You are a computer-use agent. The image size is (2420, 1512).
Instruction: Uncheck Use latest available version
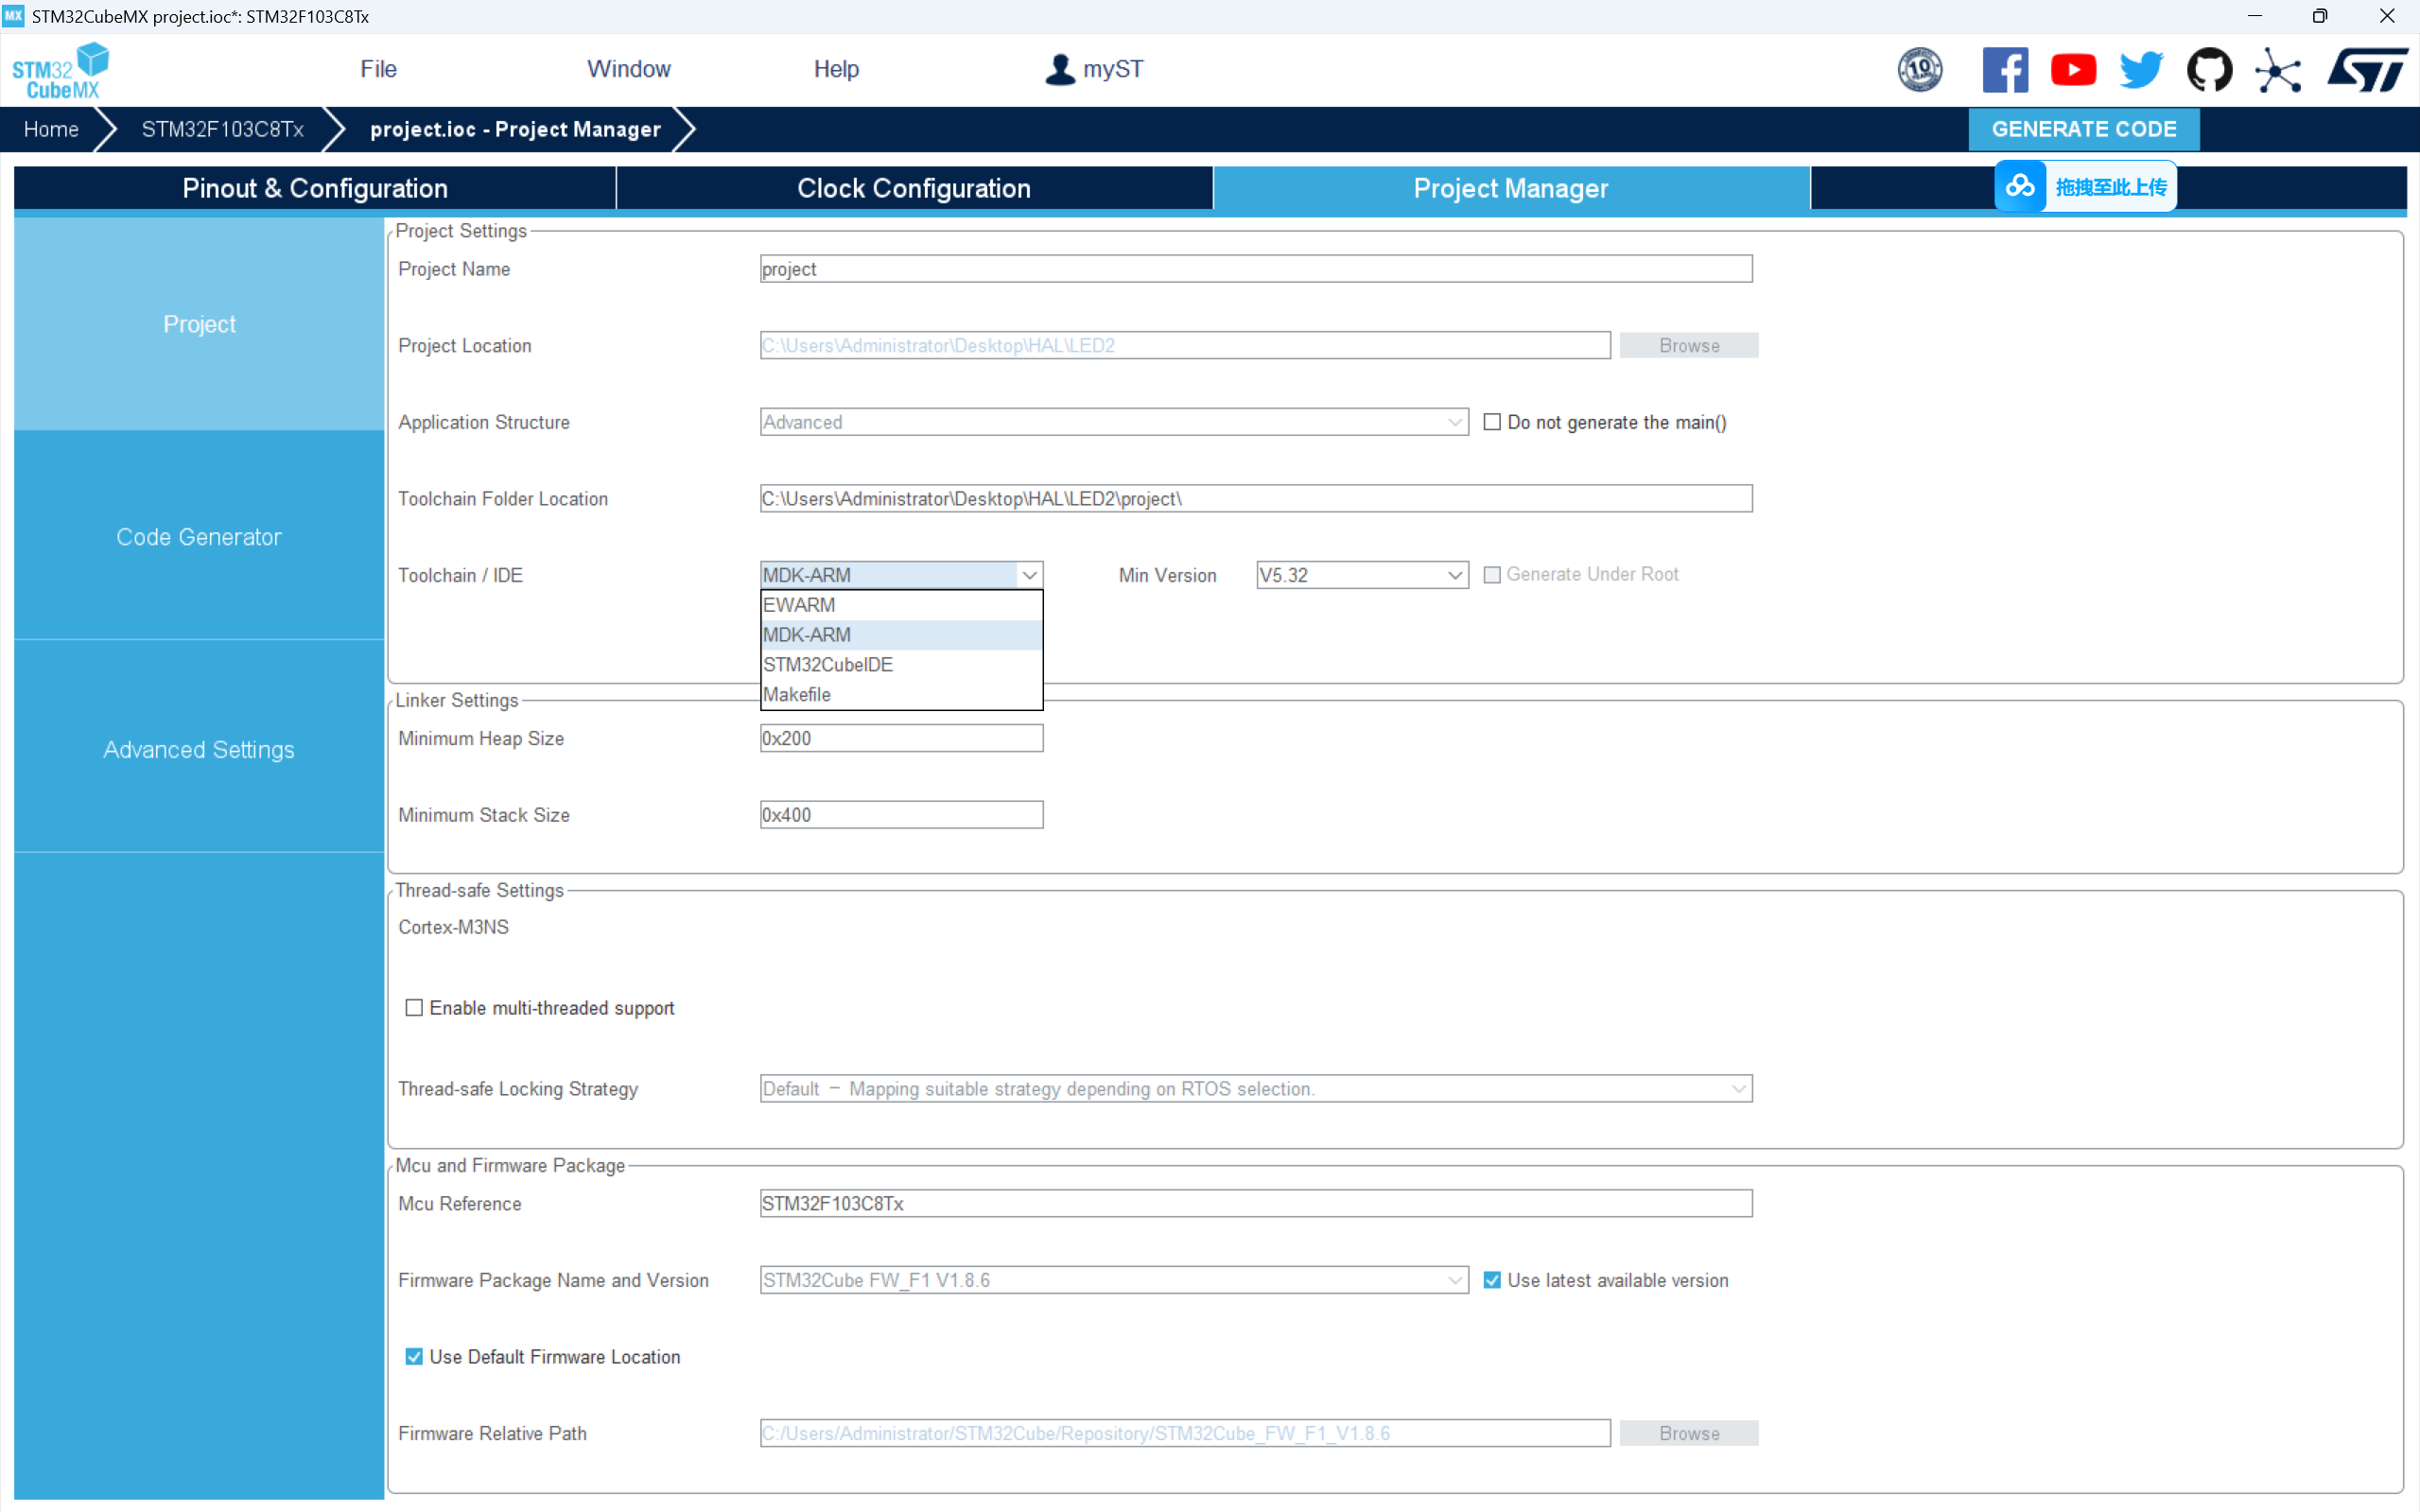(1492, 1280)
